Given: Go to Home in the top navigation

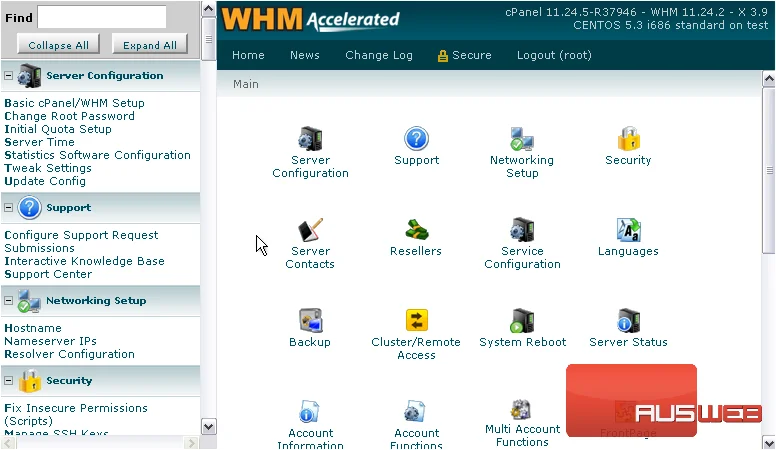Looking at the screenshot, I should coord(248,55).
